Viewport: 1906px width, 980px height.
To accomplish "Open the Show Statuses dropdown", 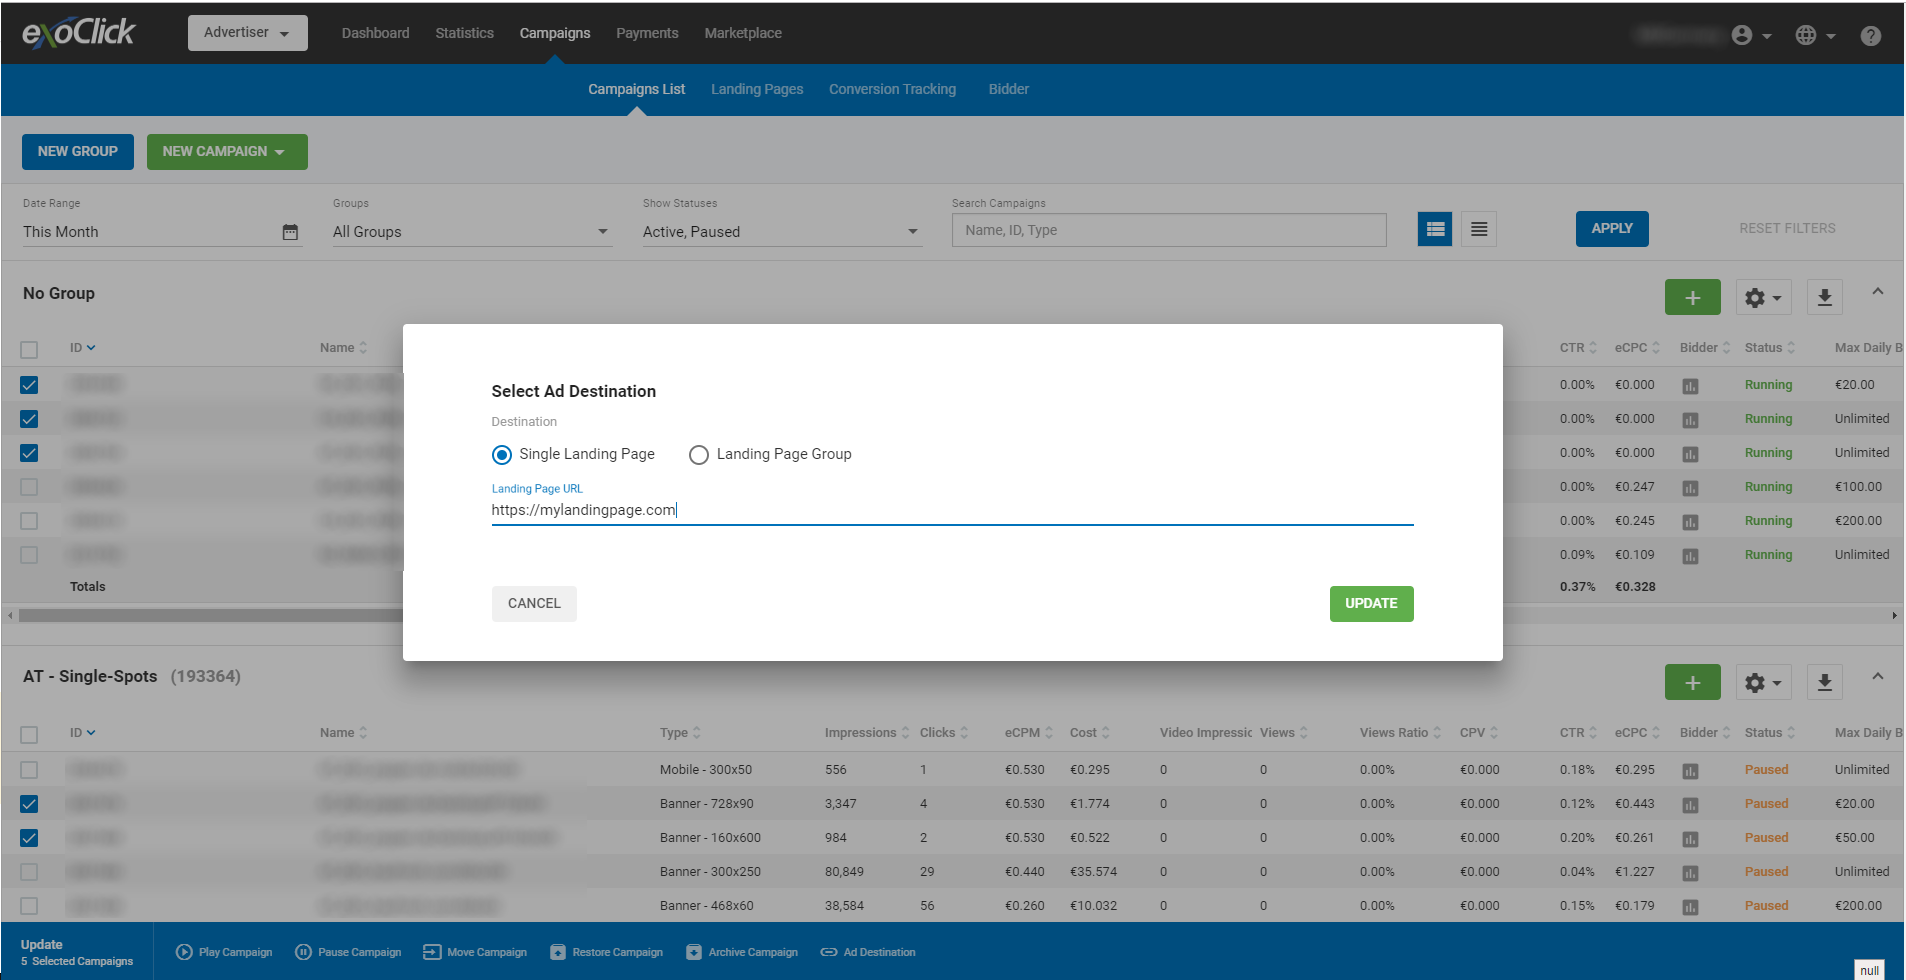I will click(781, 232).
